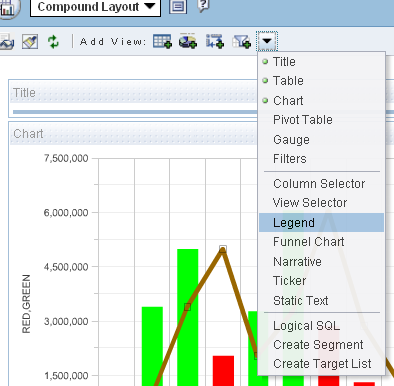Select Logical SQL menu entry
394x386 pixels.
click(x=321, y=326)
